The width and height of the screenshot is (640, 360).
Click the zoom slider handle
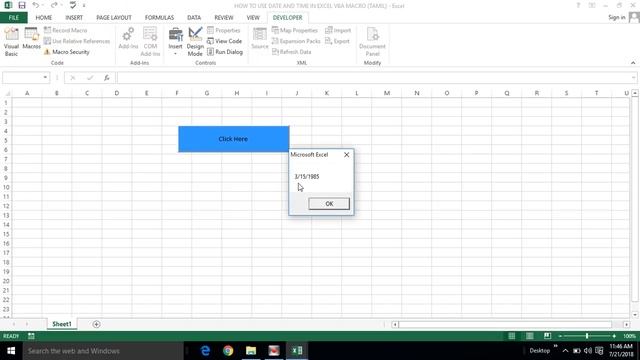[587, 336]
